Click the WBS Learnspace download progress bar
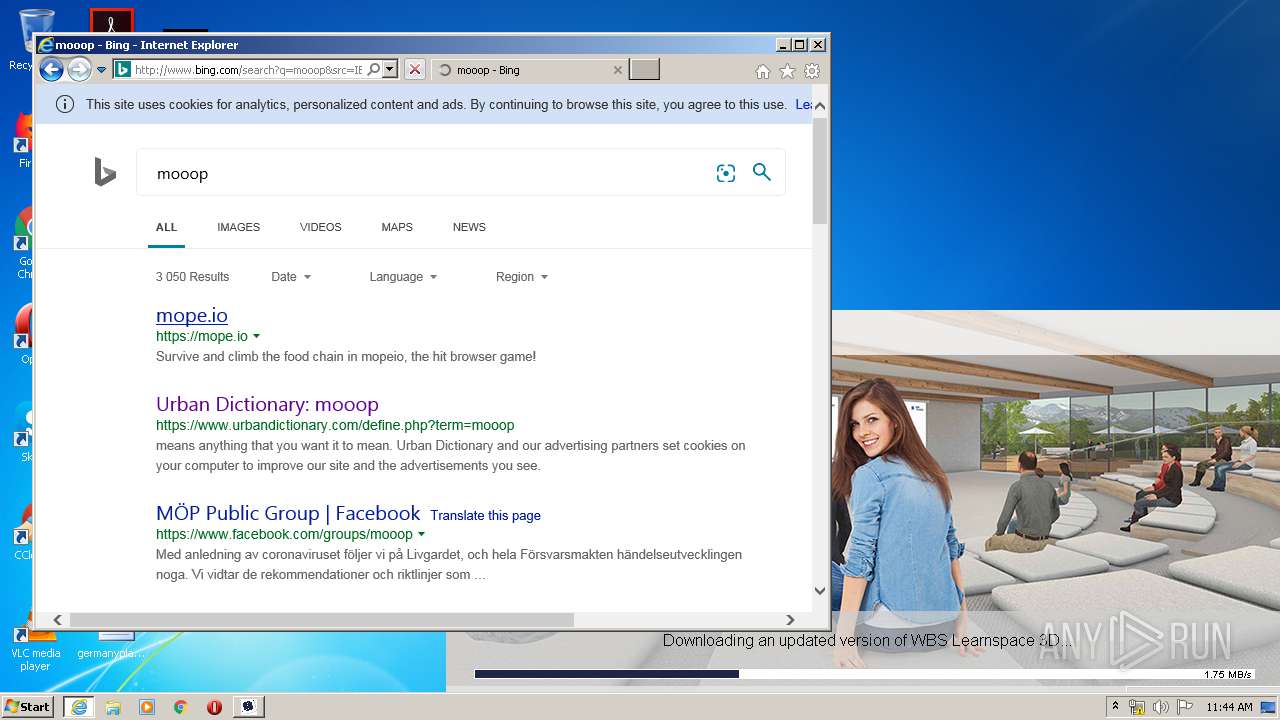Screen dimensions: 1280x720 (864, 674)
